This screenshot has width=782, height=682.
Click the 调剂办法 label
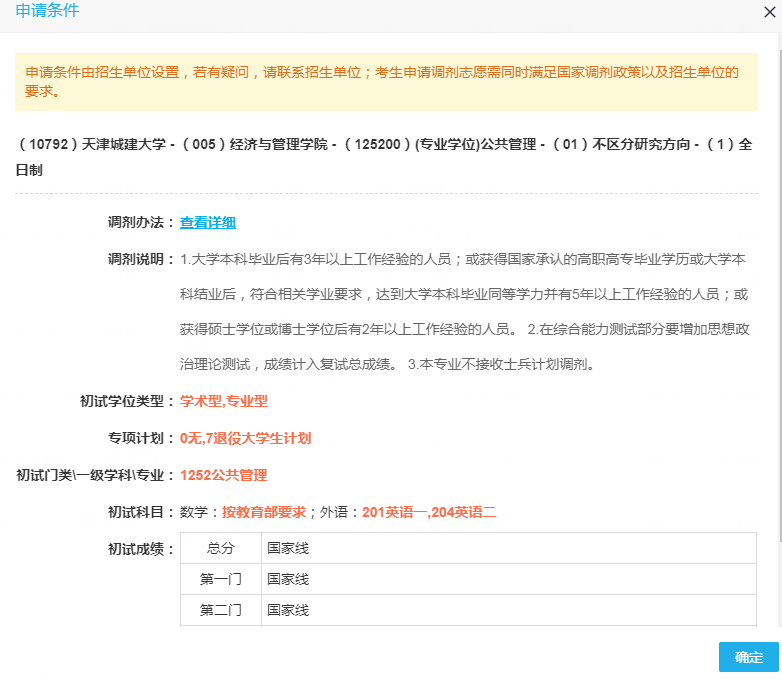tap(140, 223)
